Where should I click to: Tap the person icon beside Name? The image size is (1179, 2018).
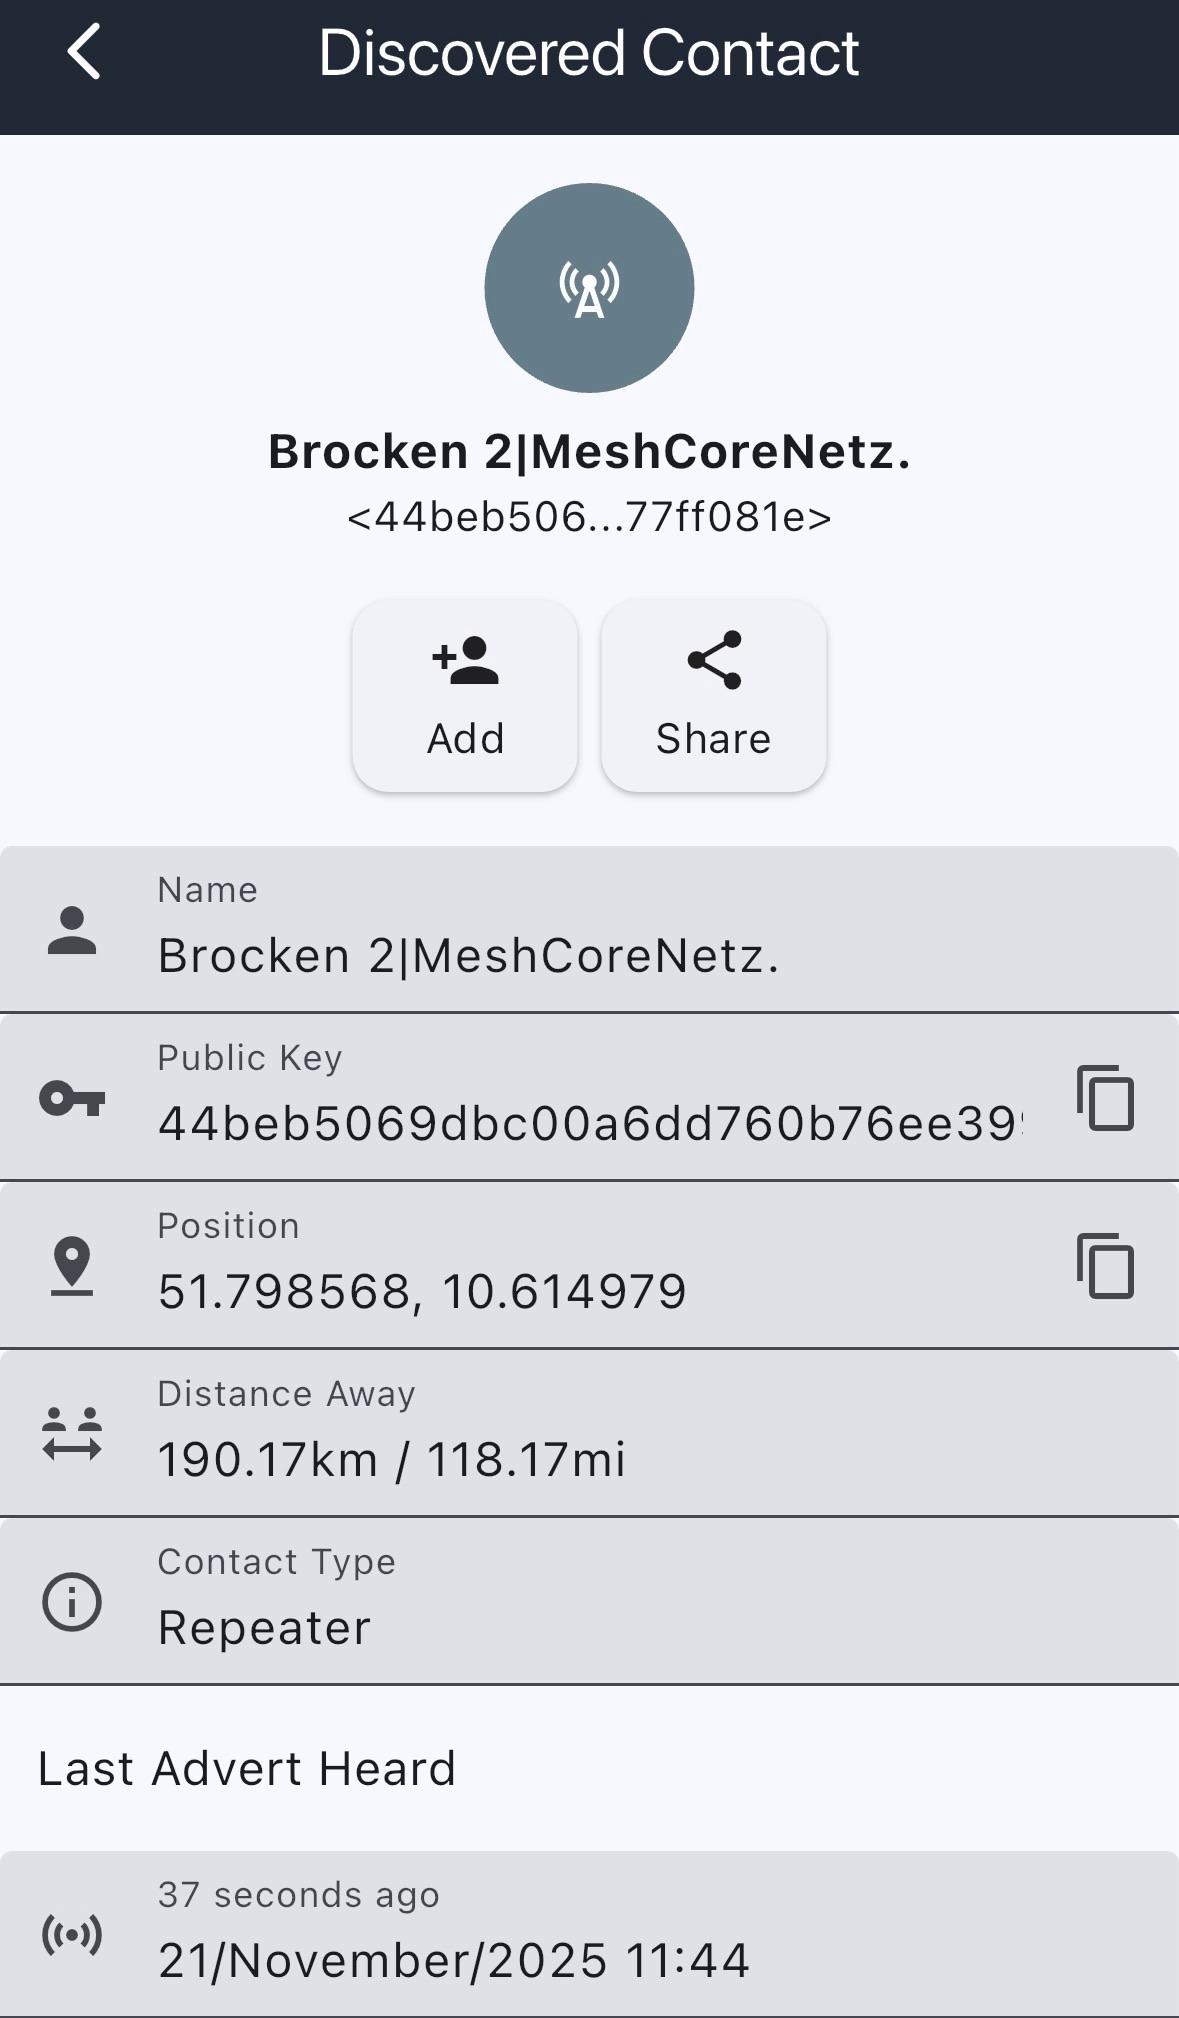coord(72,931)
